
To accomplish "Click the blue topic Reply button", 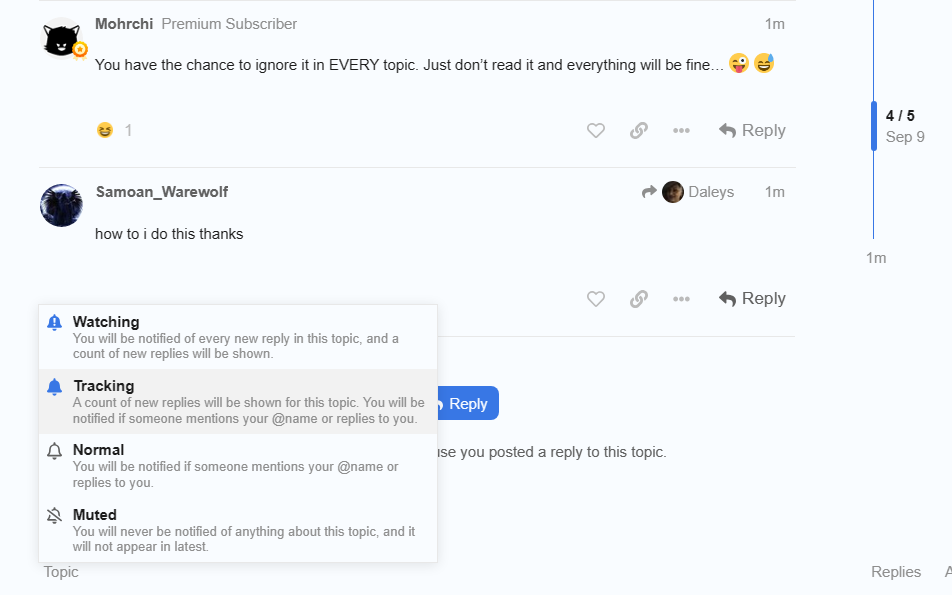I will point(467,404).
